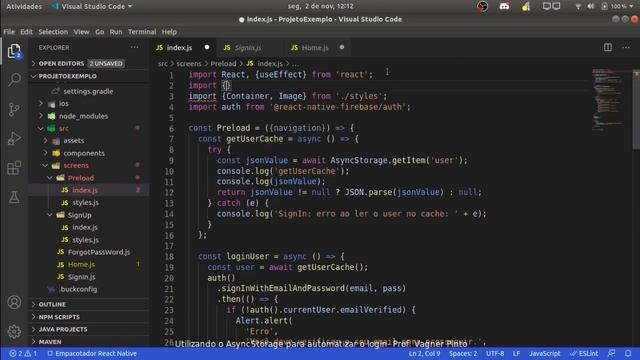The image size is (640, 360).
Task: Open the Extensions view
Action: (x=14, y=168)
